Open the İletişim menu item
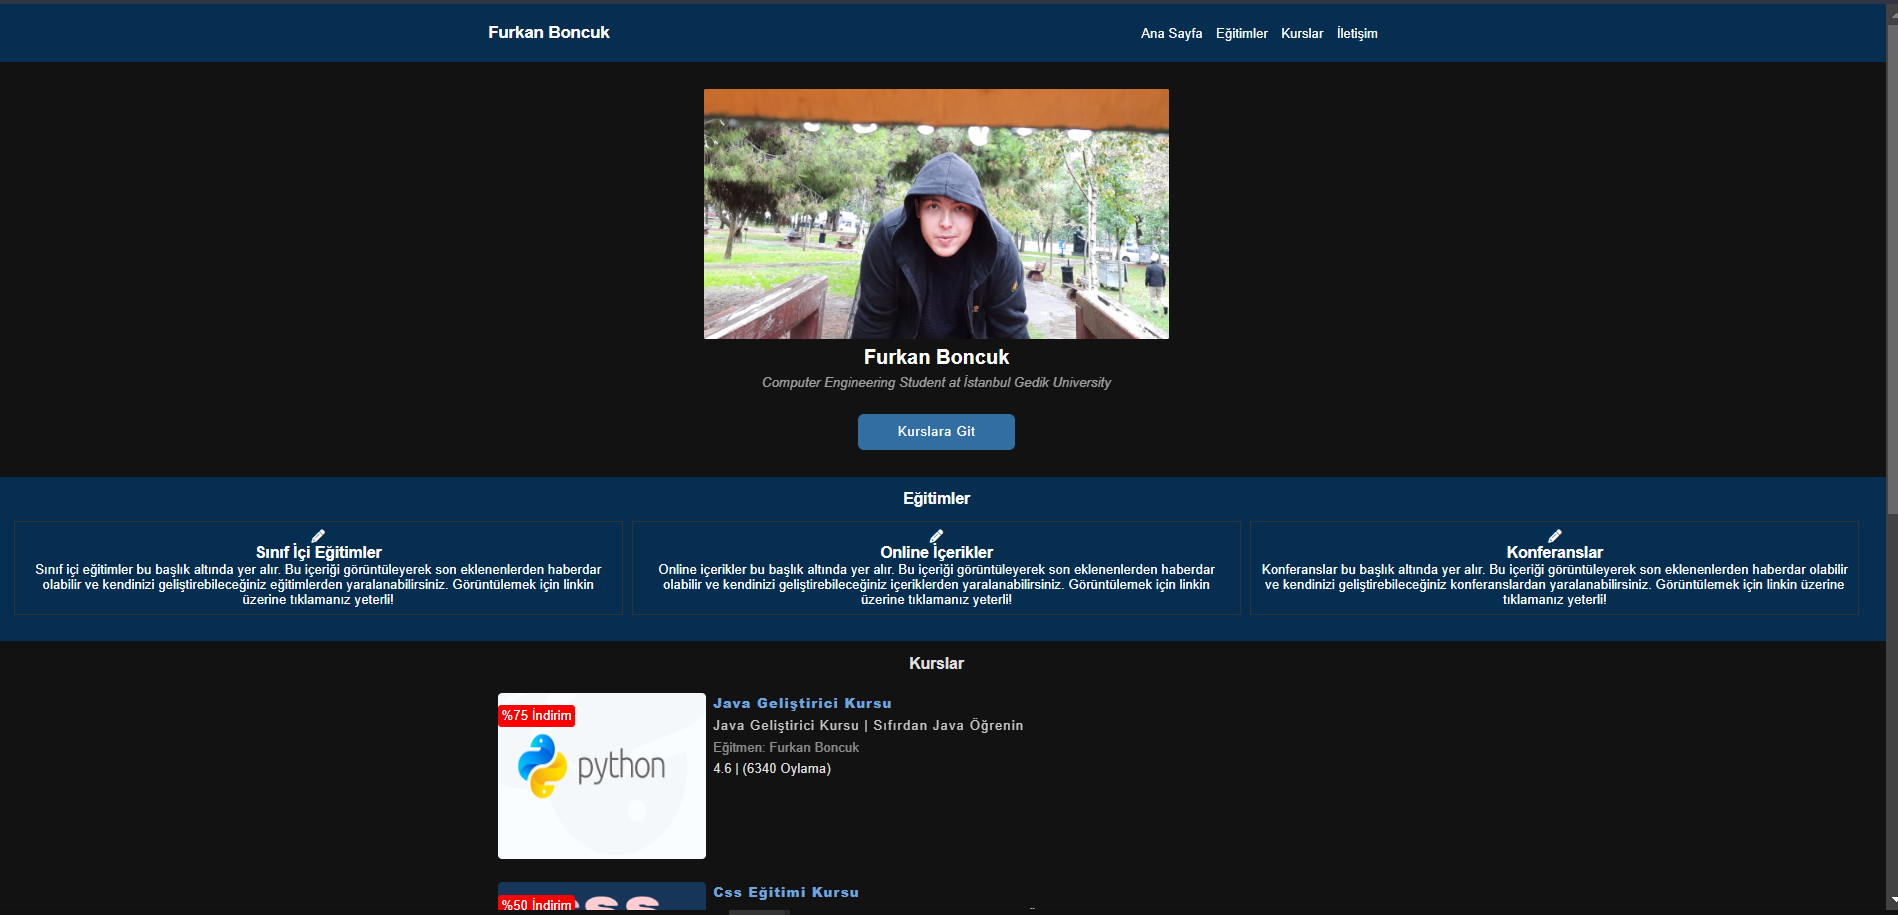 pos(1357,33)
